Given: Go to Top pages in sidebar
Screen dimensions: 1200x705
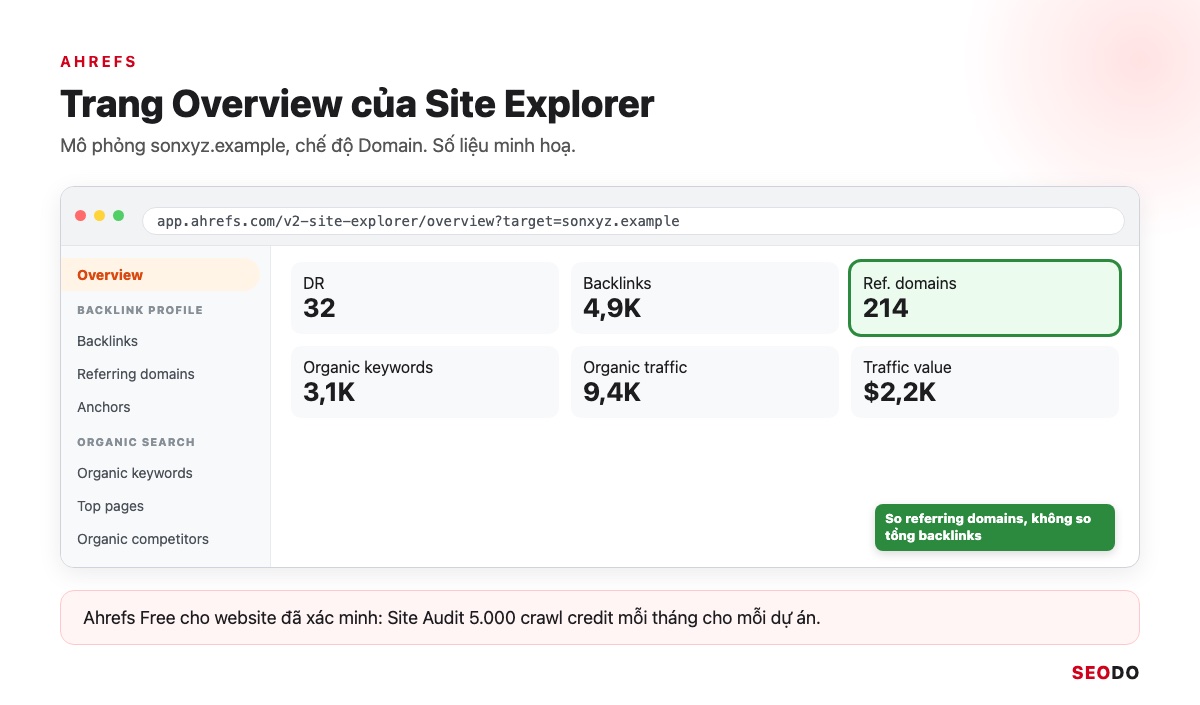Looking at the screenshot, I should point(110,506).
